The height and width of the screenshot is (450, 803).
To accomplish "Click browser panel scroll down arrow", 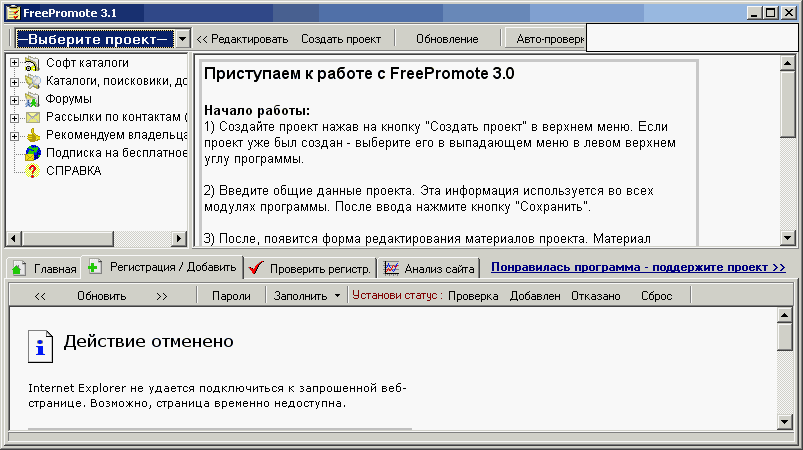I will click(x=785, y=422).
